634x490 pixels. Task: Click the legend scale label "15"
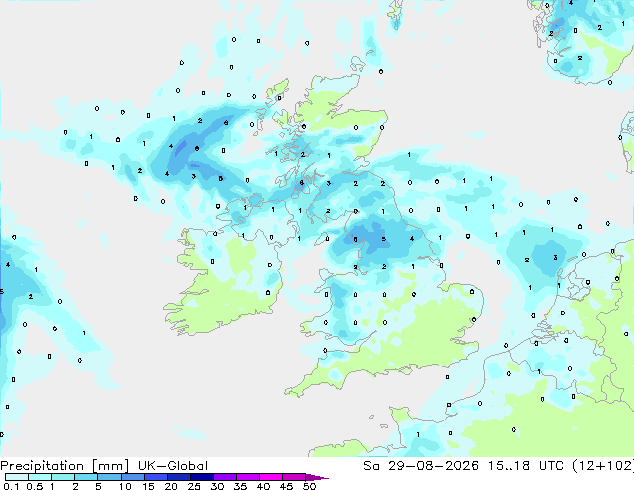(148, 486)
